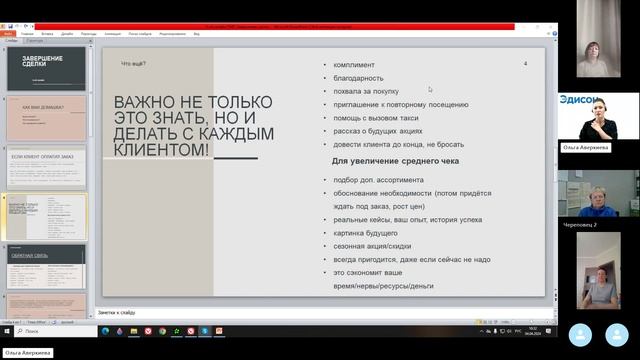Click the Заметки к слайду notes field

click(x=324, y=313)
